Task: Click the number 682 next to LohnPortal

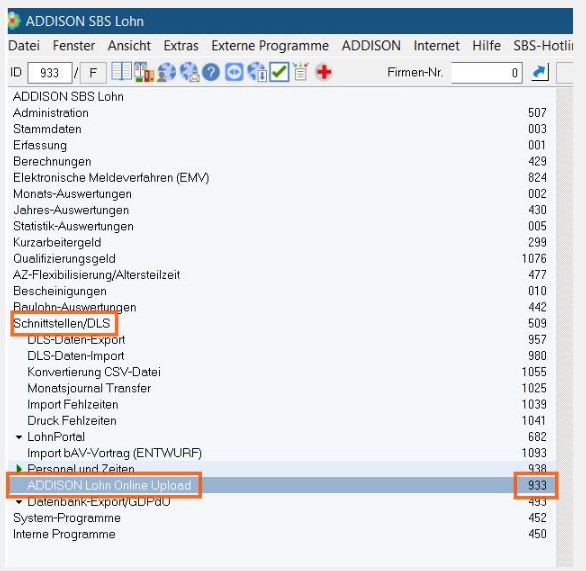Action: click(x=537, y=436)
